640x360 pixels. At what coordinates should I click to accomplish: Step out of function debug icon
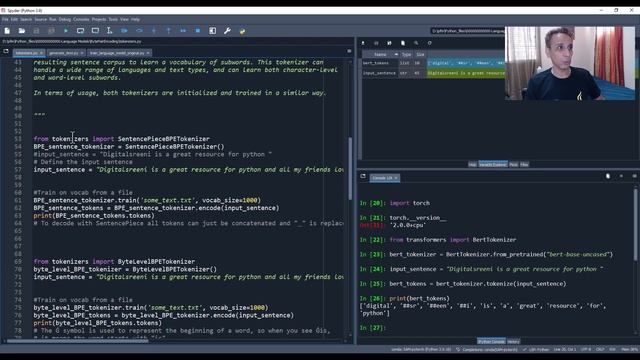(169, 31)
